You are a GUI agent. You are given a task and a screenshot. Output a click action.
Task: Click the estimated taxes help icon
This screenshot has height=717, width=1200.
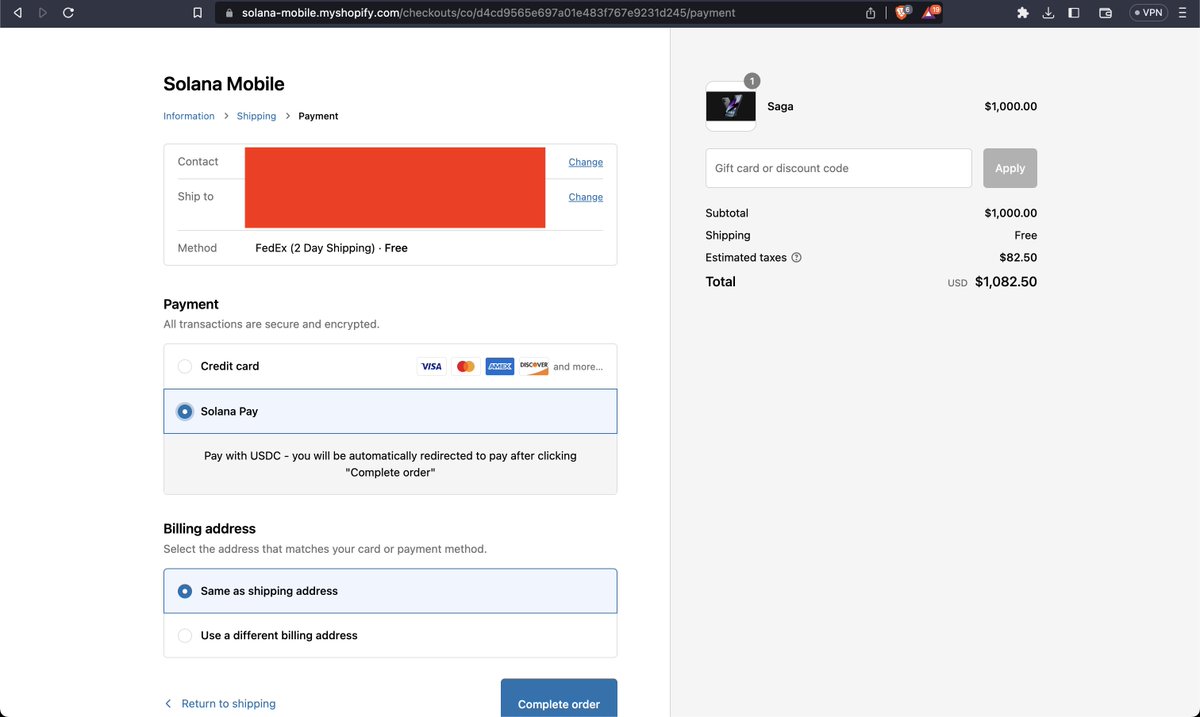pyautogui.click(x=796, y=258)
